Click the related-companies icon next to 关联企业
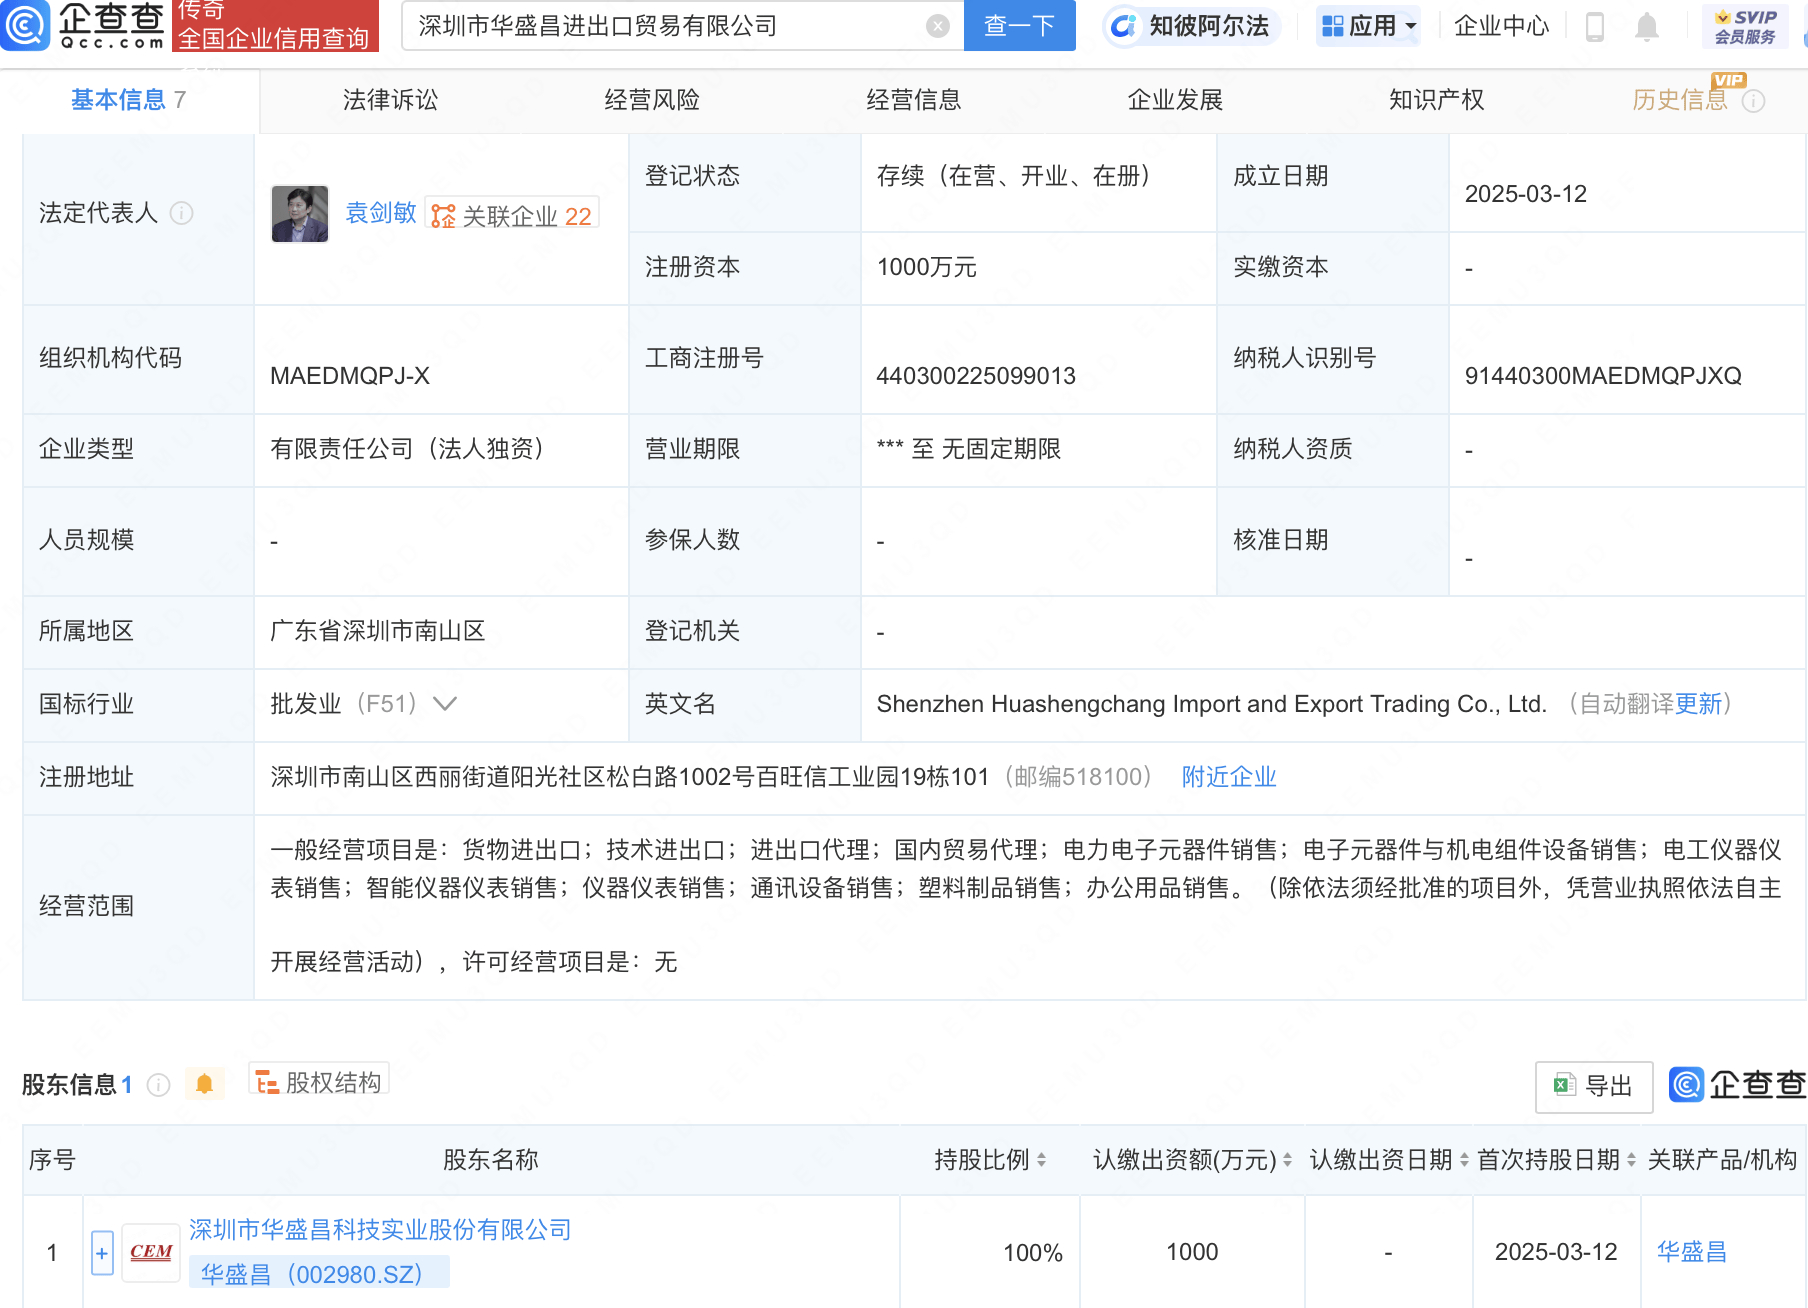1808x1308 pixels. (443, 216)
